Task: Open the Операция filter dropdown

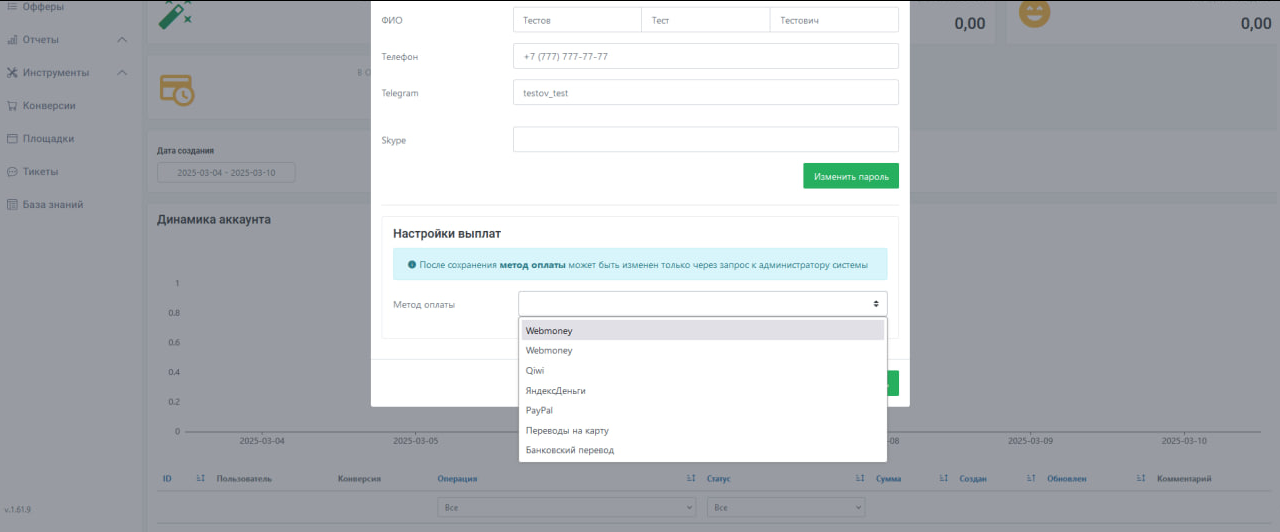Action: pyautogui.click(x=566, y=508)
